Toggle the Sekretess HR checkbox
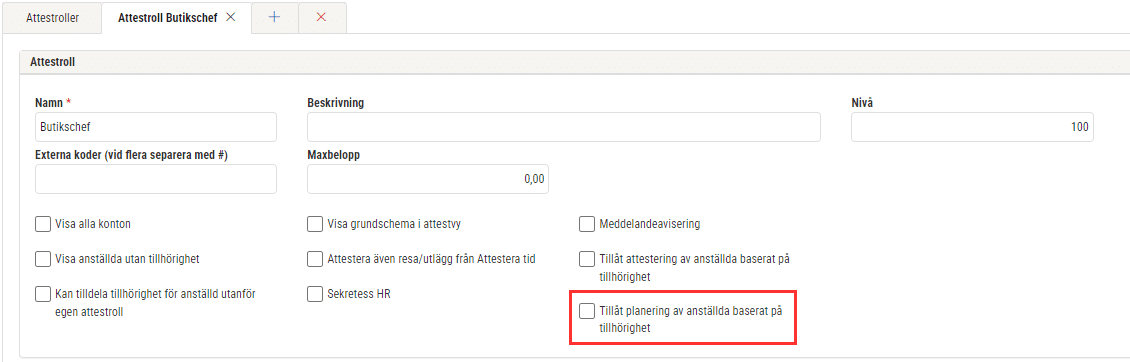 (x=315, y=293)
